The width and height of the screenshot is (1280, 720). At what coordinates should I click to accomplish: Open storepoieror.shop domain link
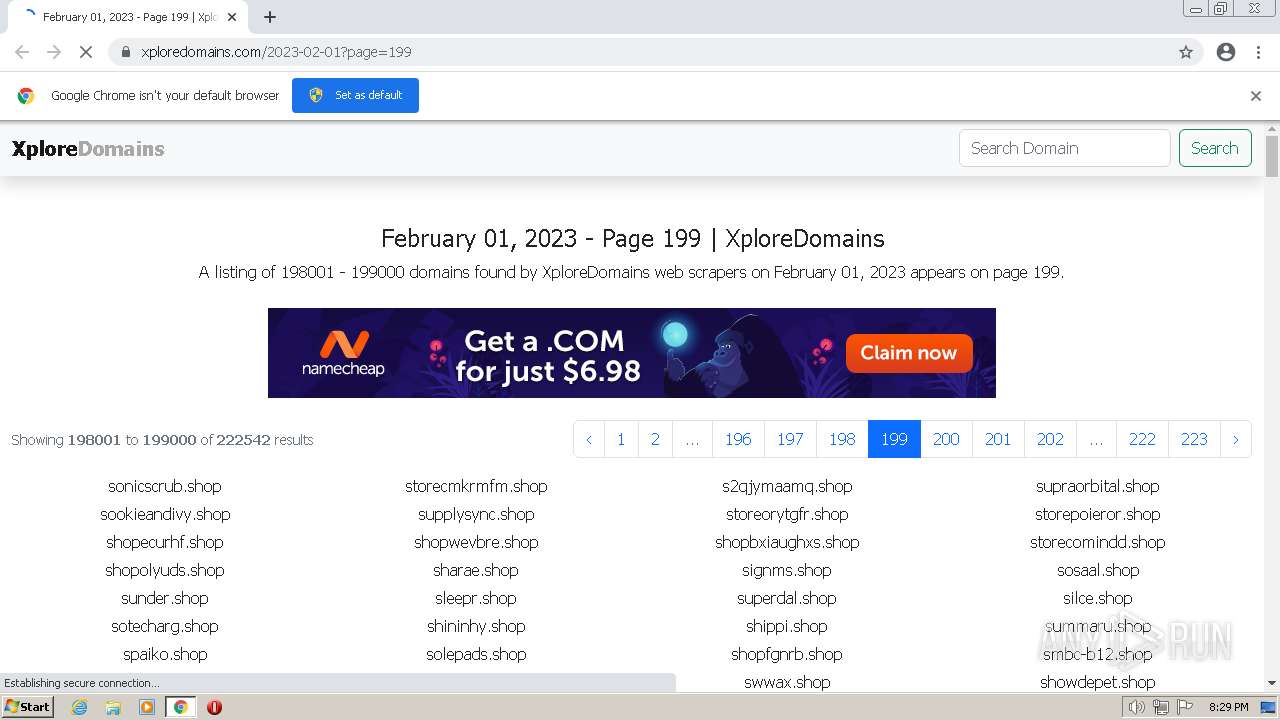click(1098, 514)
